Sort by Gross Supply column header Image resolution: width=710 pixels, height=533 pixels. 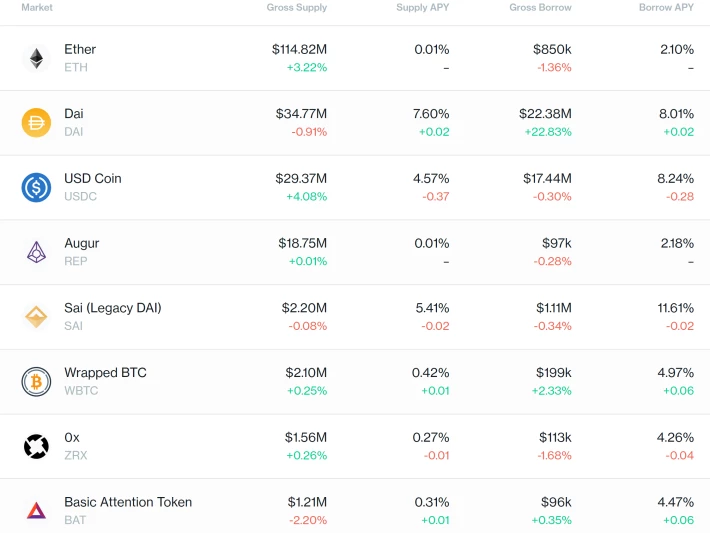297,7
